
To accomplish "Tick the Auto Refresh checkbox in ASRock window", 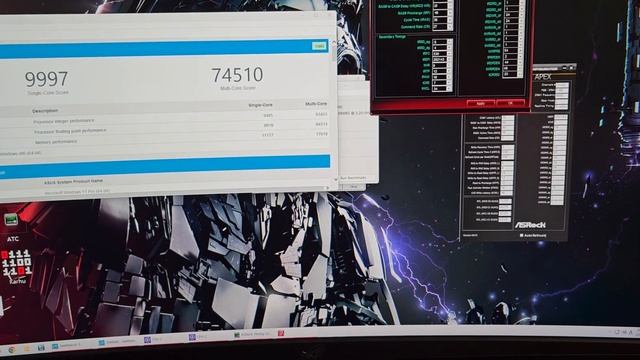I will point(521,236).
